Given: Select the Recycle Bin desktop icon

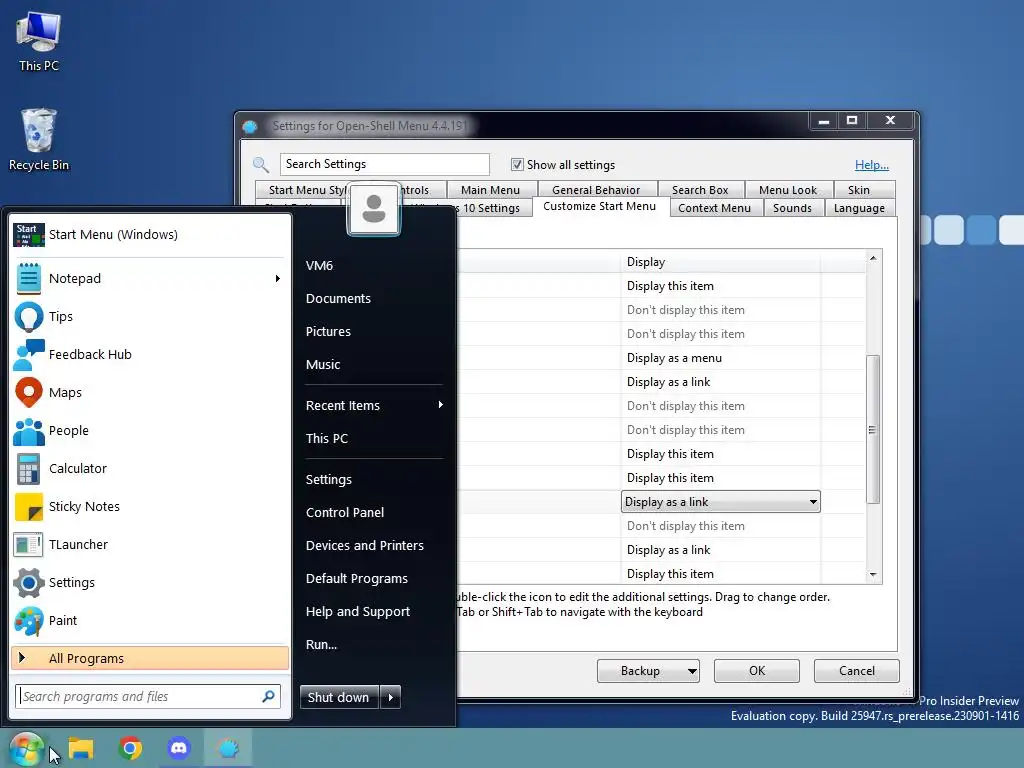Looking at the screenshot, I should click(x=39, y=139).
